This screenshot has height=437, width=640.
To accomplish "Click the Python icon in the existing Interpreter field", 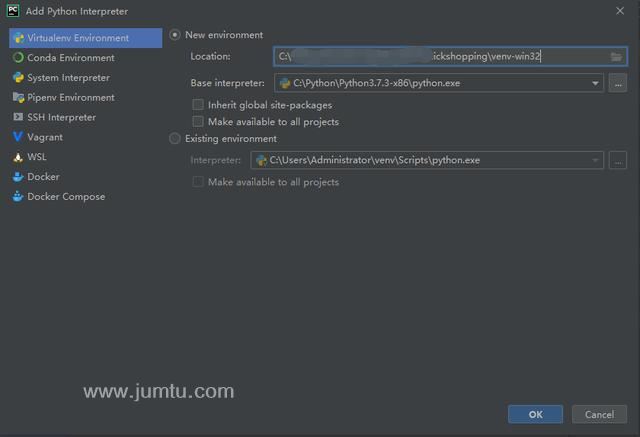I will pyautogui.click(x=261, y=160).
